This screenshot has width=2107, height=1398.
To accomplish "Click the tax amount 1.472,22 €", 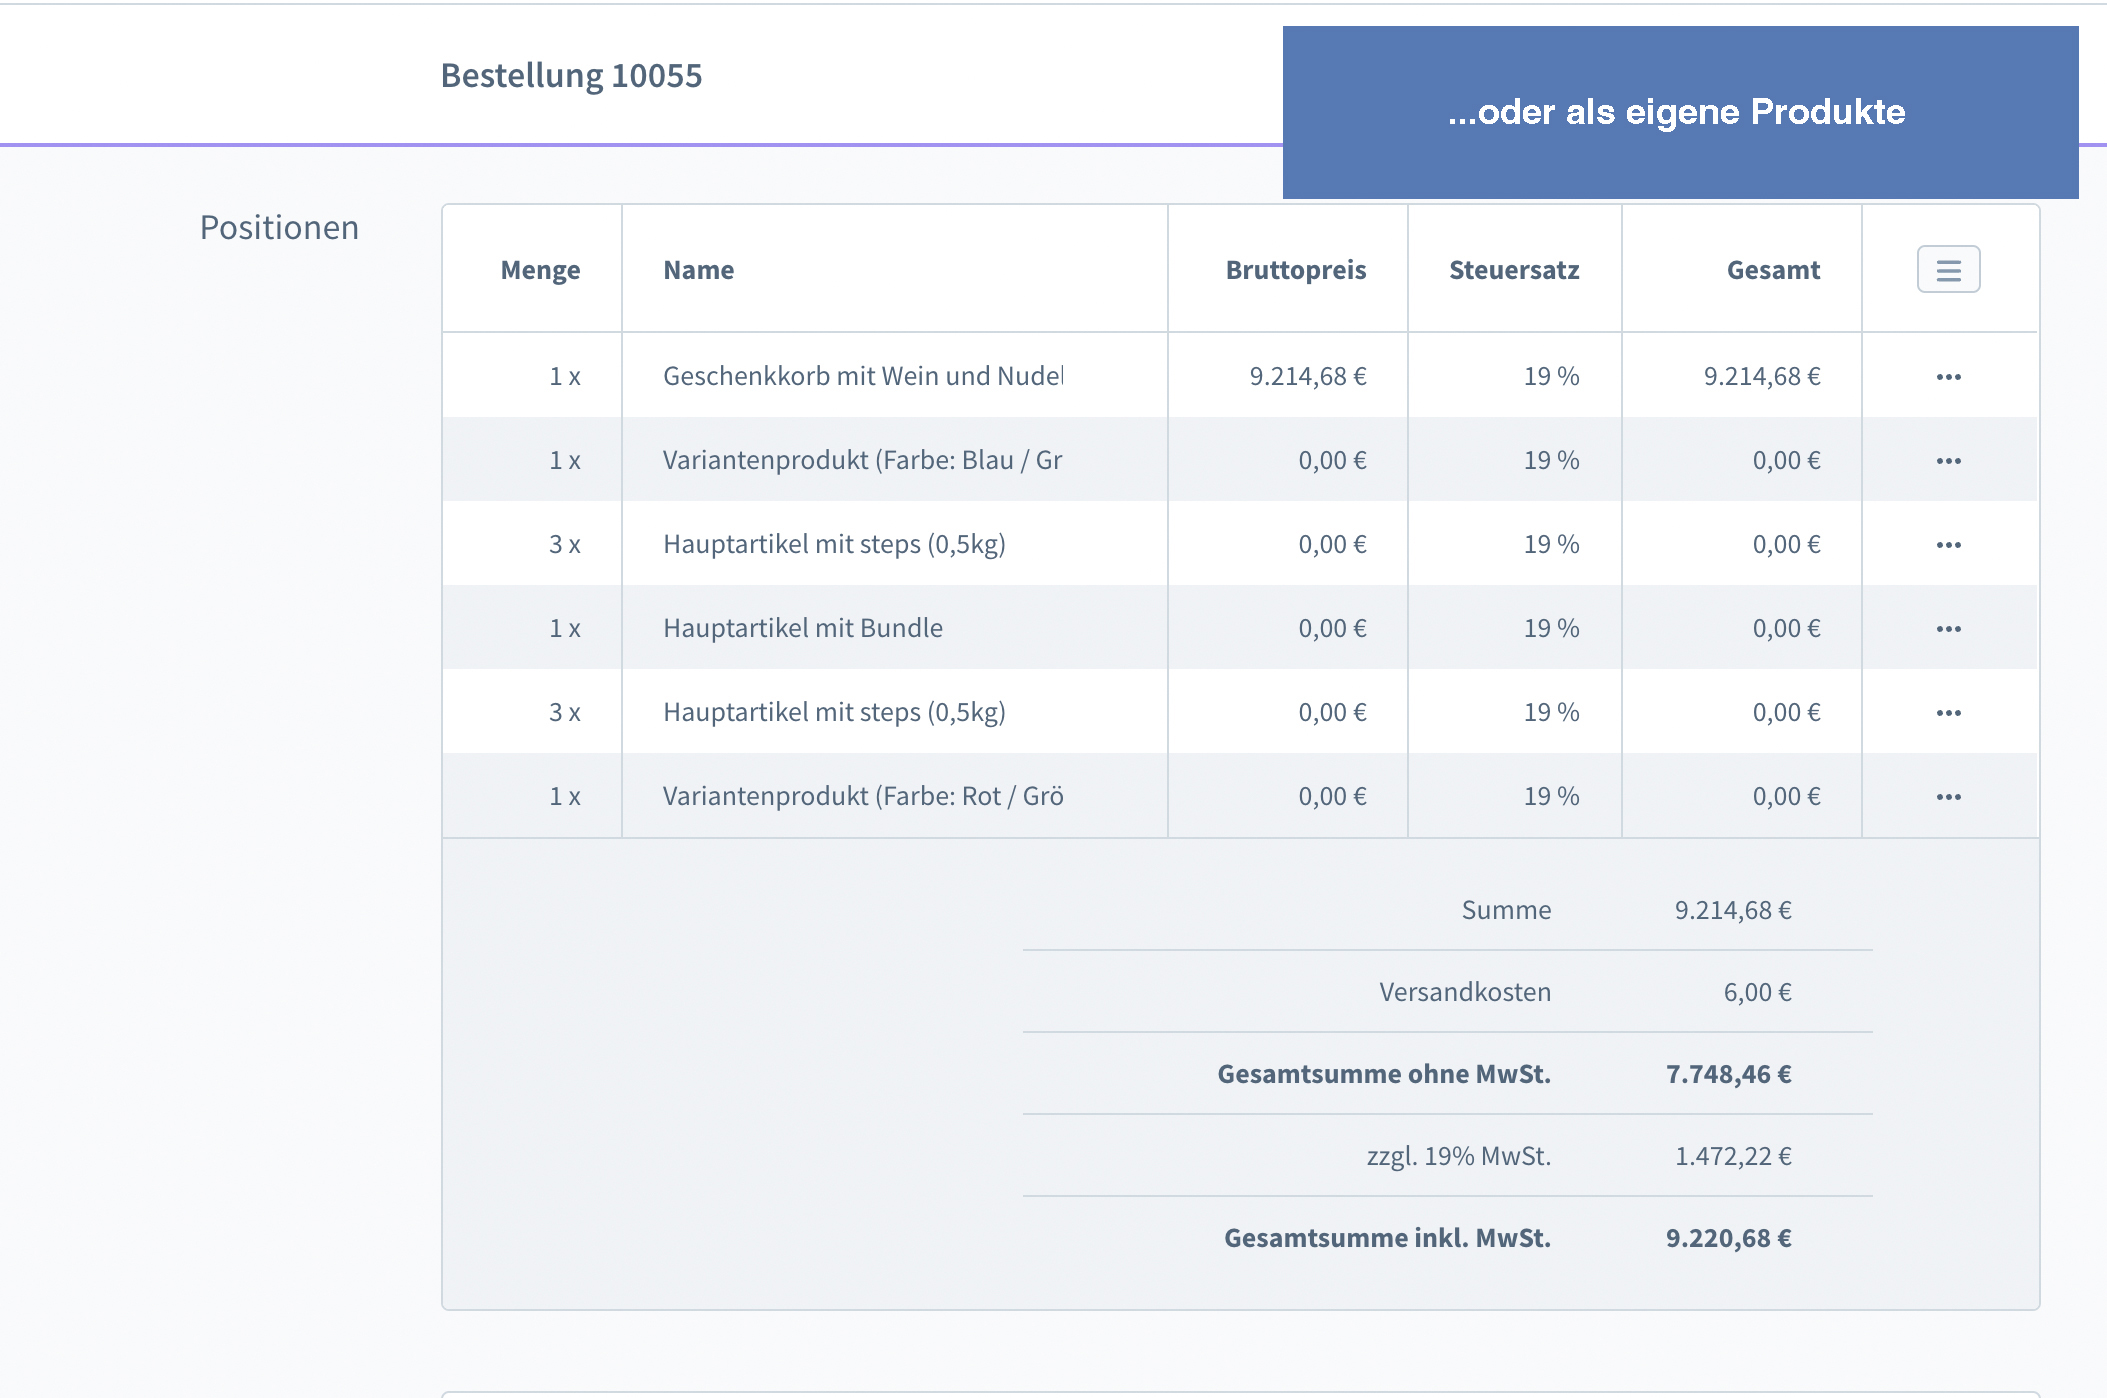I will pyautogui.click(x=1733, y=1156).
